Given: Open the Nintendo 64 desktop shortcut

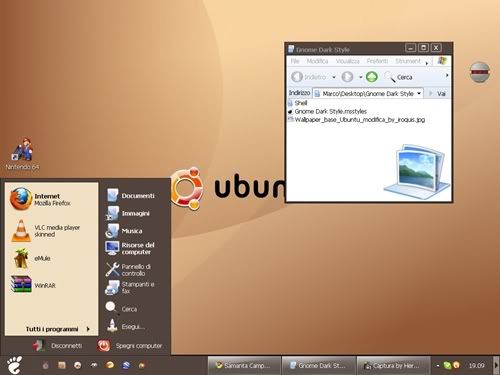Looking at the screenshot, I should [x=22, y=154].
